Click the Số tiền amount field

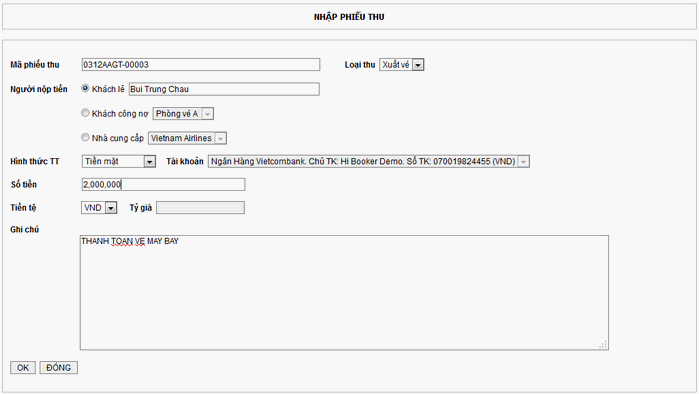click(164, 185)
